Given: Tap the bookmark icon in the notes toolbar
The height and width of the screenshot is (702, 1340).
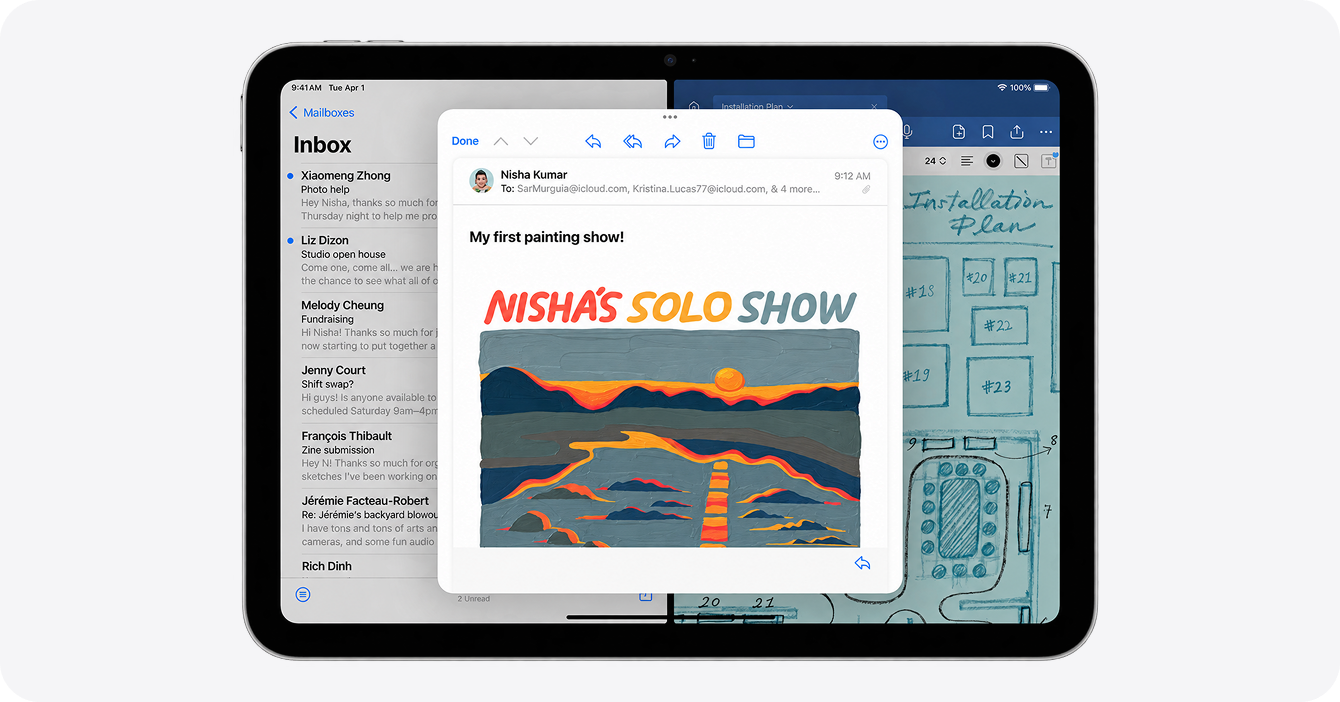Looking at the screenshot, I should [988, 132].
